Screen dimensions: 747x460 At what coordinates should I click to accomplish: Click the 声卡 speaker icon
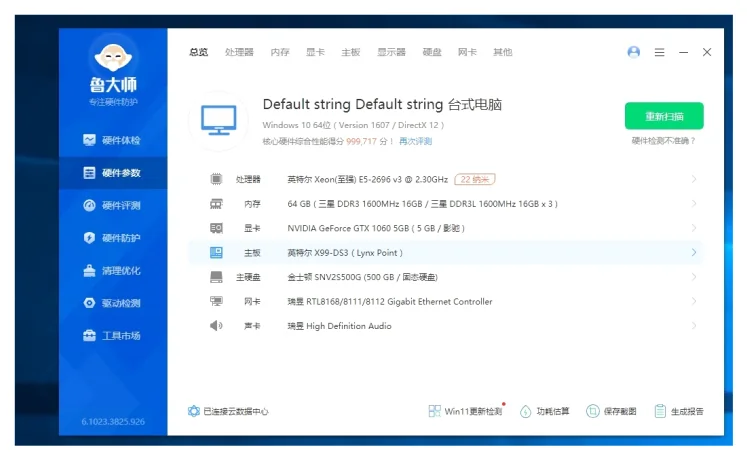[216, 326]
